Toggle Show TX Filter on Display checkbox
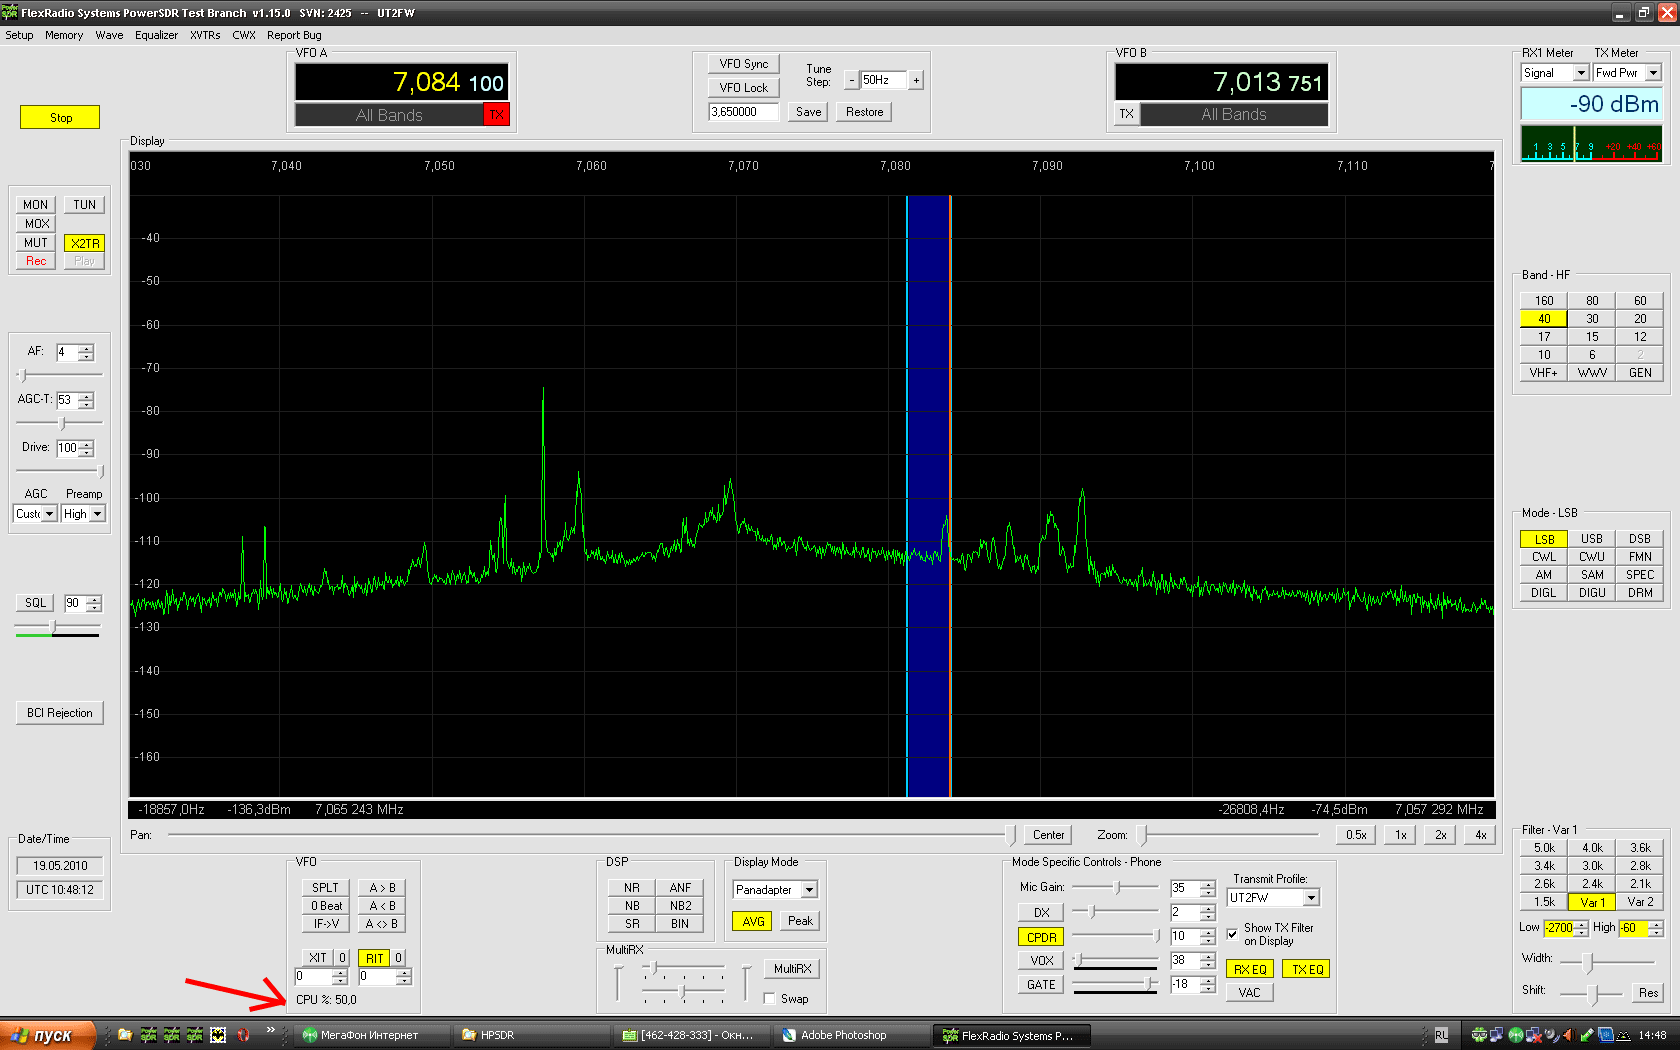Viewport: 1680px width, 1050px height. [x=1232, y=934]
